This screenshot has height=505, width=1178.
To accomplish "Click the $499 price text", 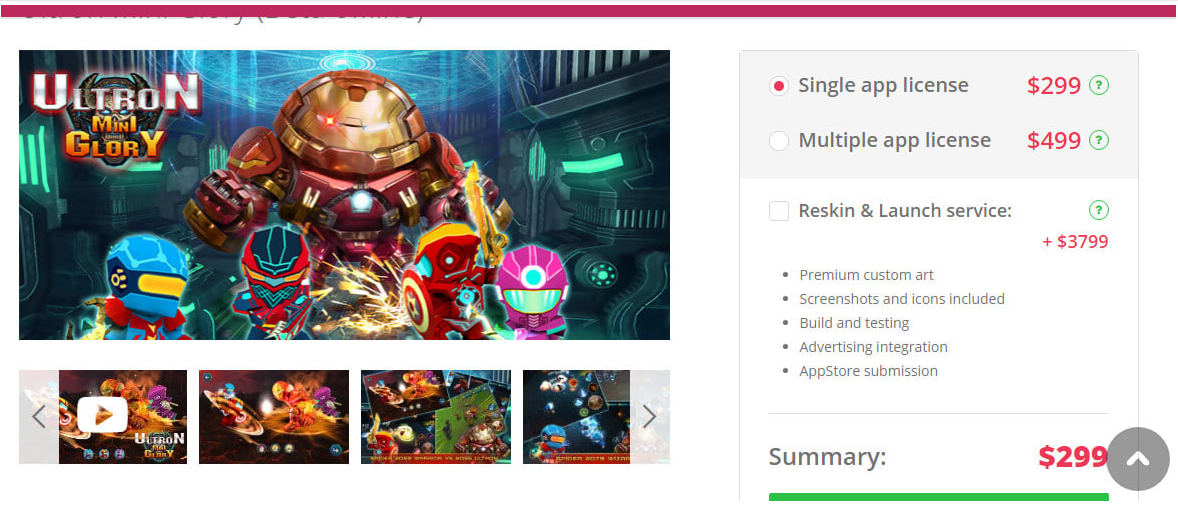I will (1054, 141).
